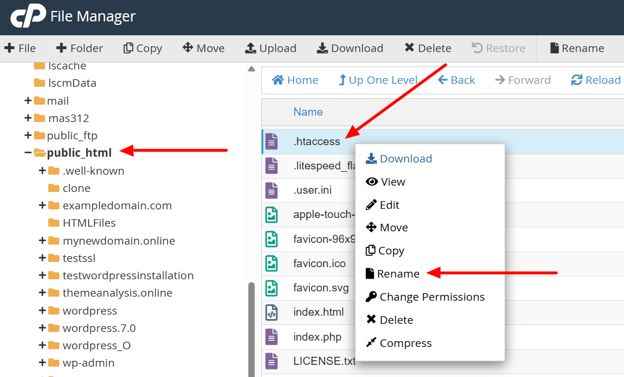
Task: Click the favicon.svg image file icon
Action: (271, 288)
